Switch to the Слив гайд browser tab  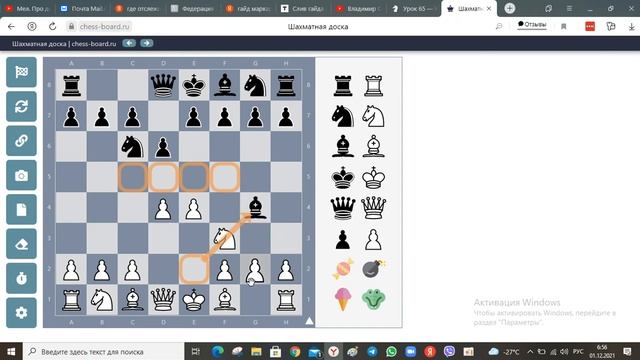point(303,8)
